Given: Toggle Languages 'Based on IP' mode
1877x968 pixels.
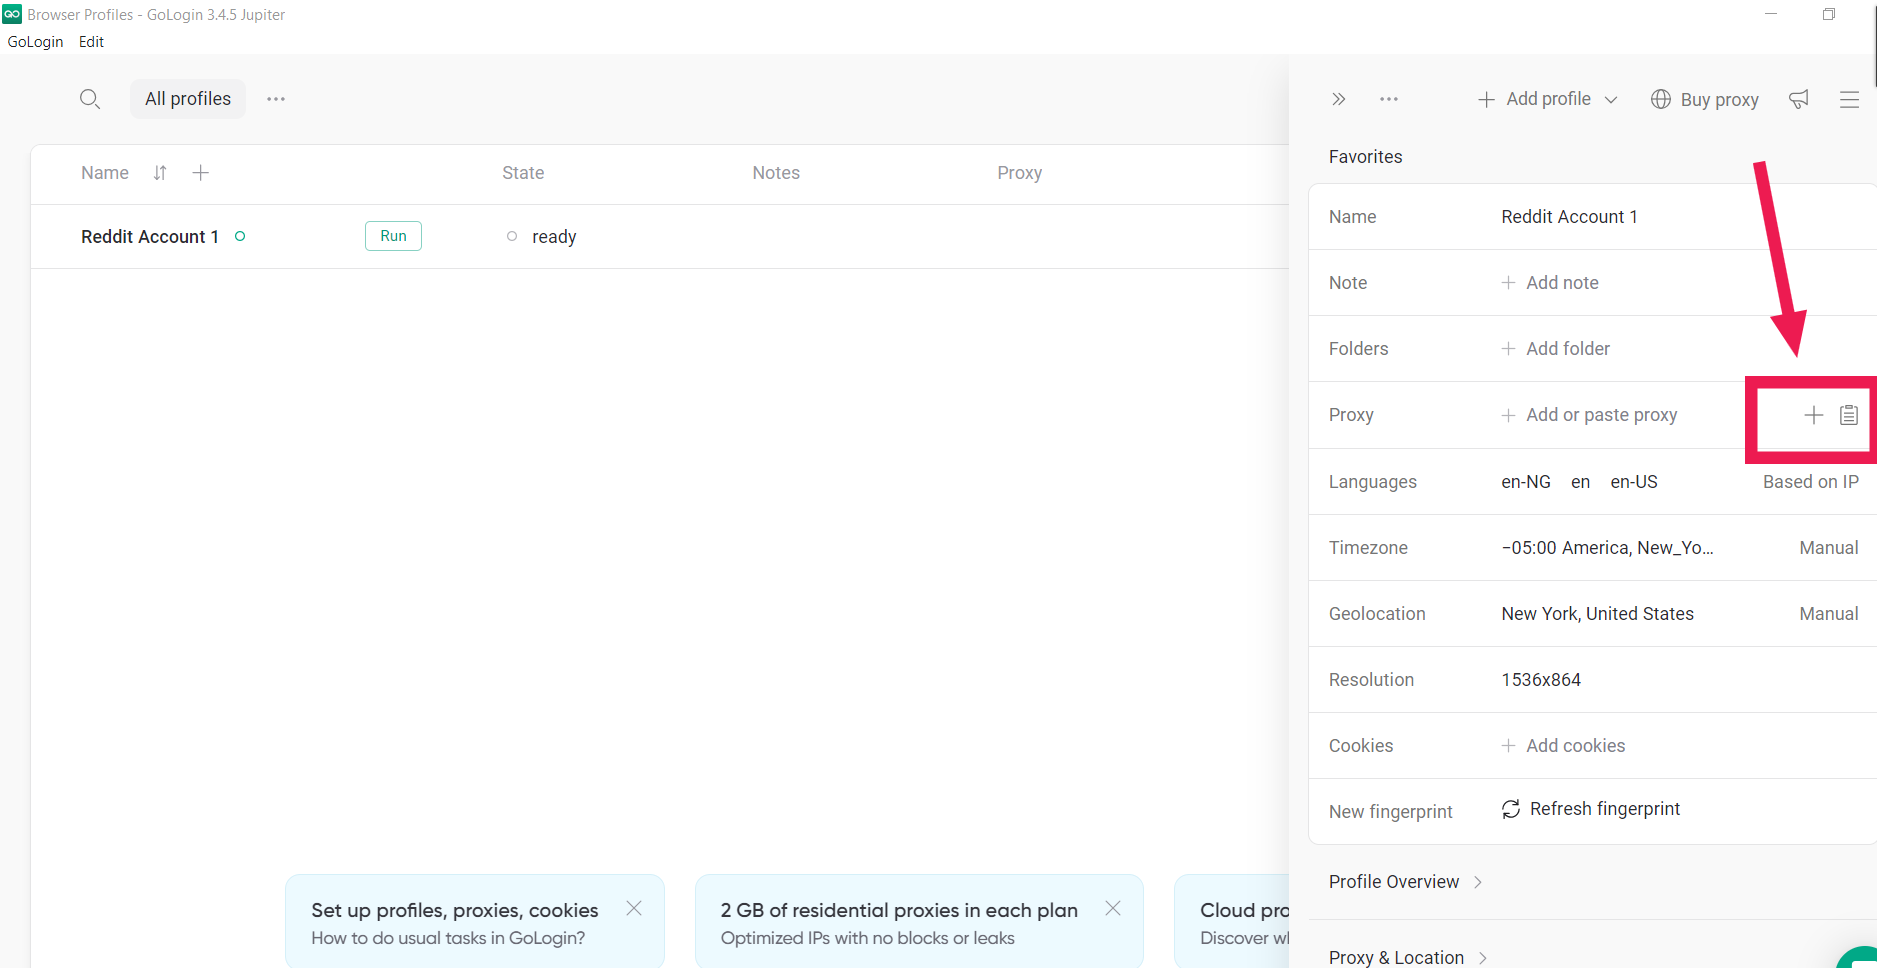Looking at the screenshot, I should [x=1811, y=482].
